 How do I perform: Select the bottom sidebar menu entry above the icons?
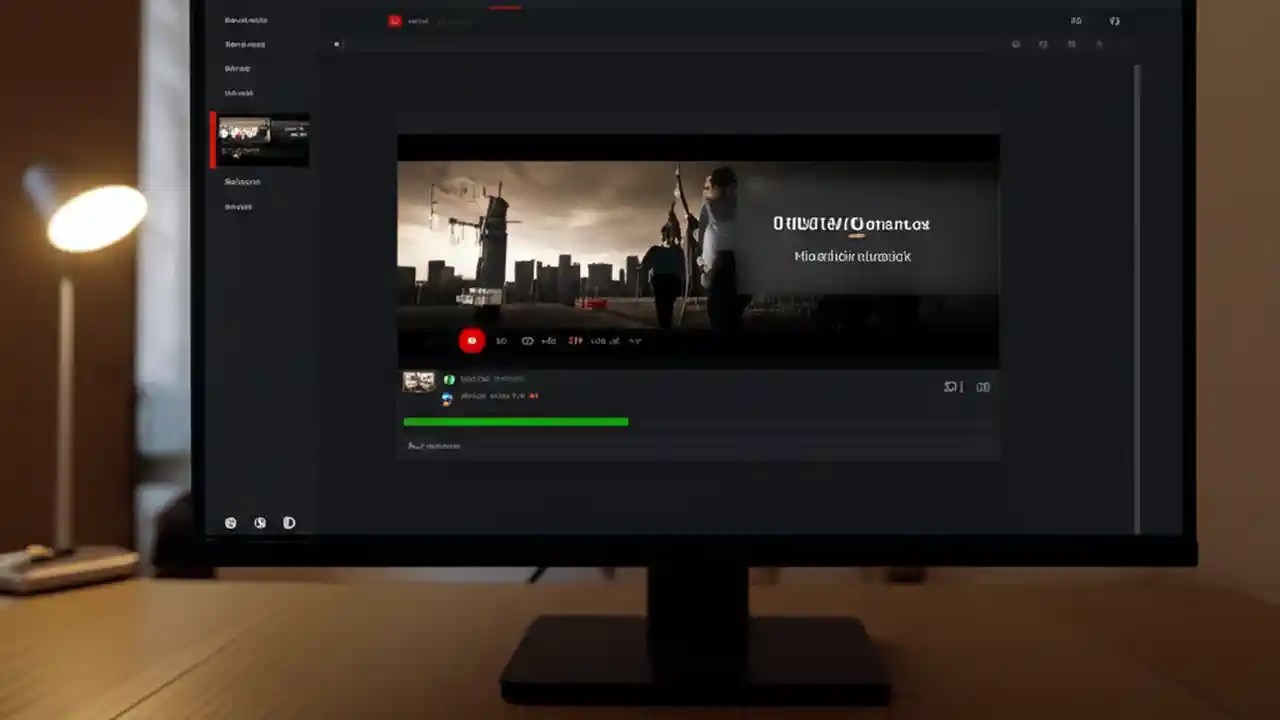(x=239, y=206)
